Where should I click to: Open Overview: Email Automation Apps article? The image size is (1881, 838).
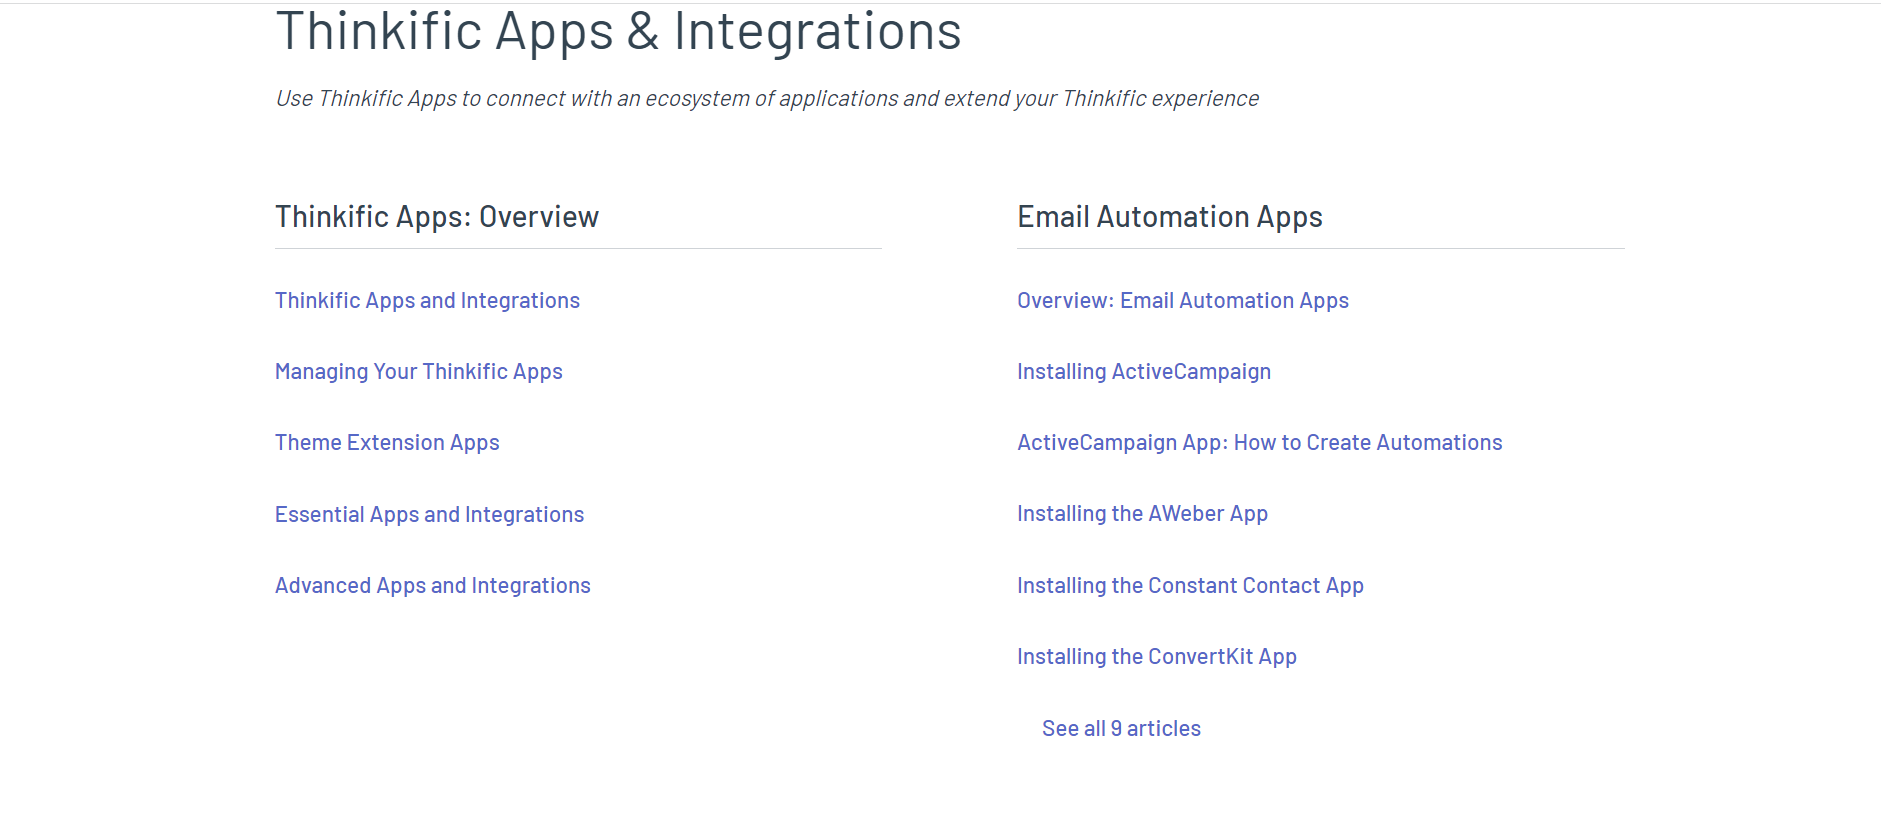pyautogui.click(x=1183, y=301)
